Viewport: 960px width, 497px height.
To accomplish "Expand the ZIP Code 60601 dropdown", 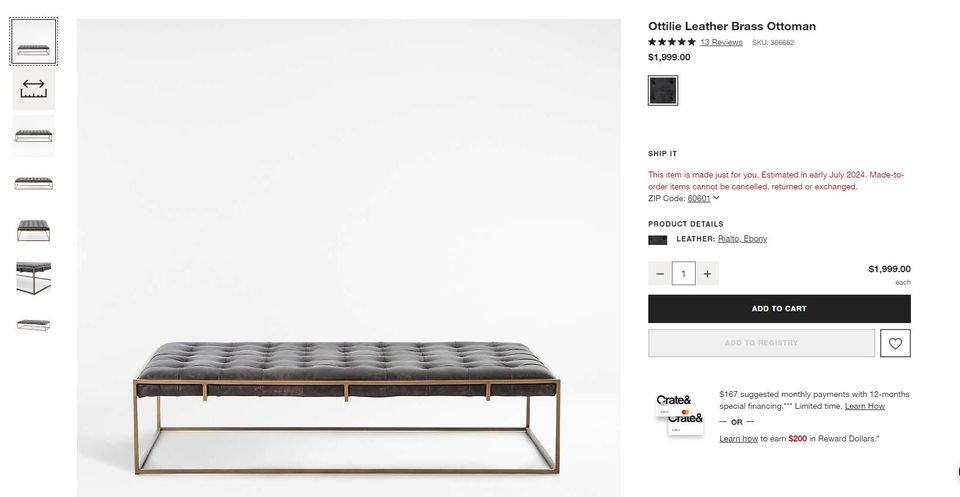I will click(x=703, y=198).
